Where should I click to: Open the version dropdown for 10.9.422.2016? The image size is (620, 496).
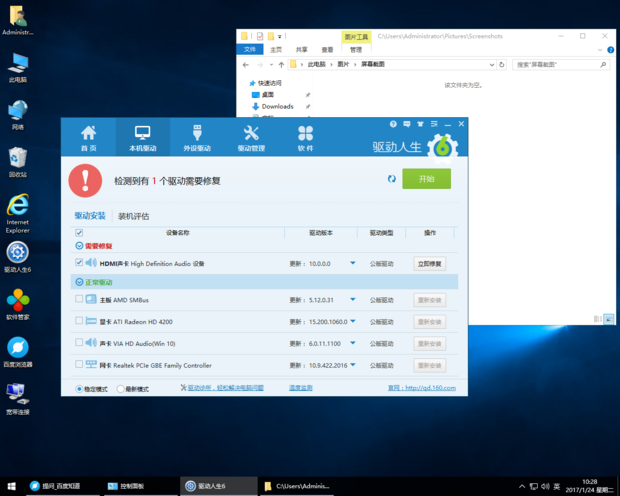pyautogui.click(x=353, y=365)
